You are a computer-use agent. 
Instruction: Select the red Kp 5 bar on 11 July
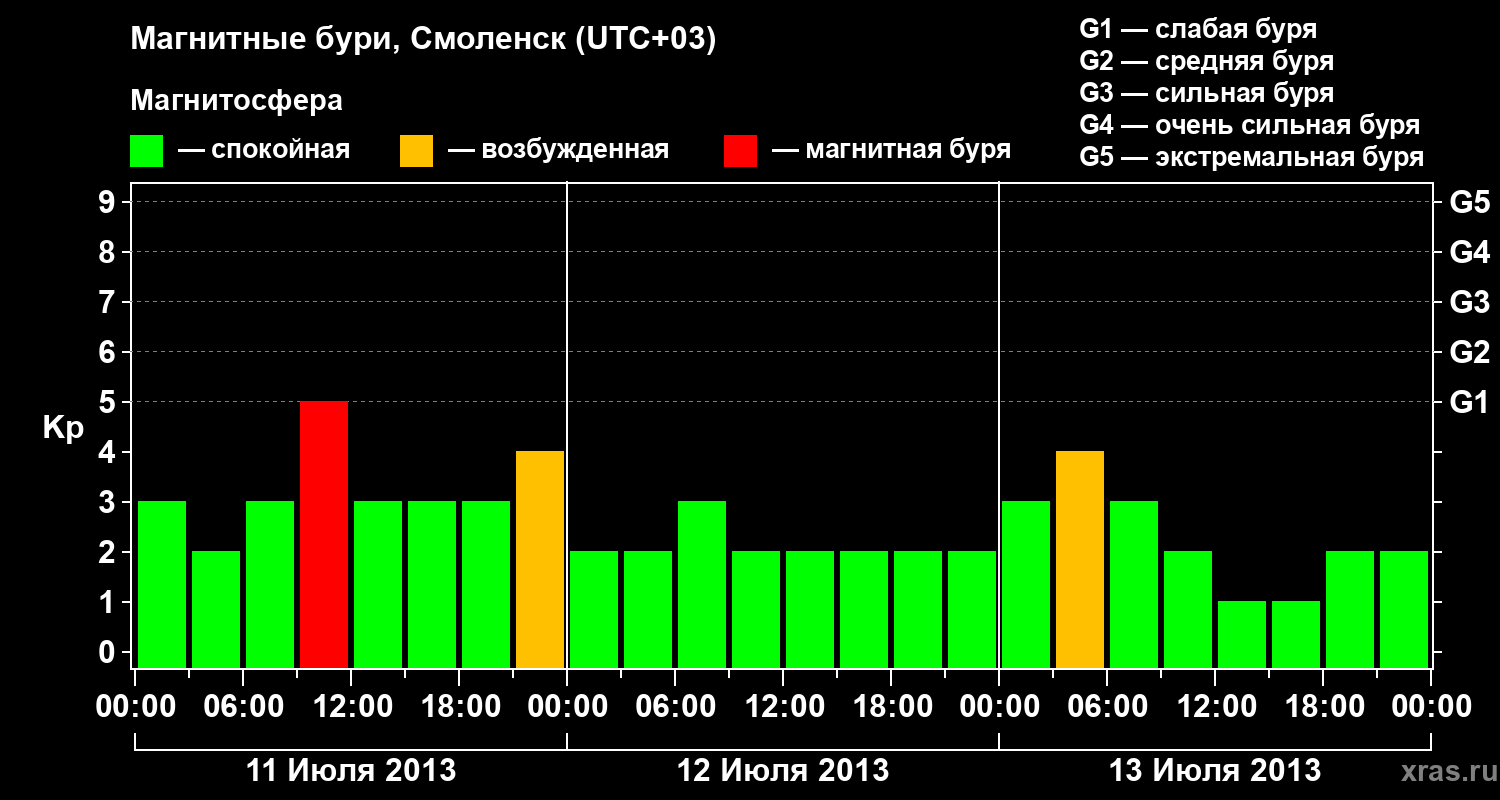pos(324,534)
